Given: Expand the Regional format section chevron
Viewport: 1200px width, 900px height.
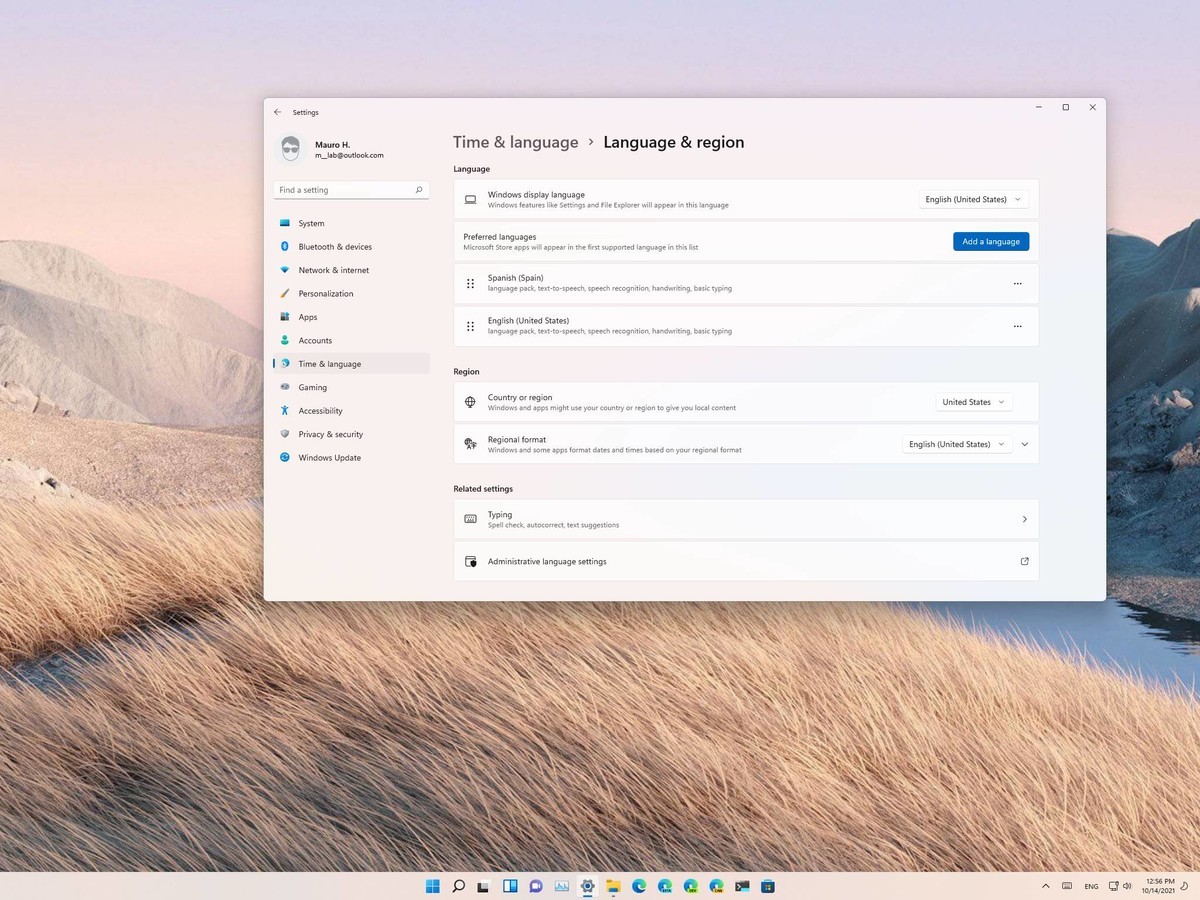Looking at the screenshot, I should pyautogui.click(x=1025, y=444).
